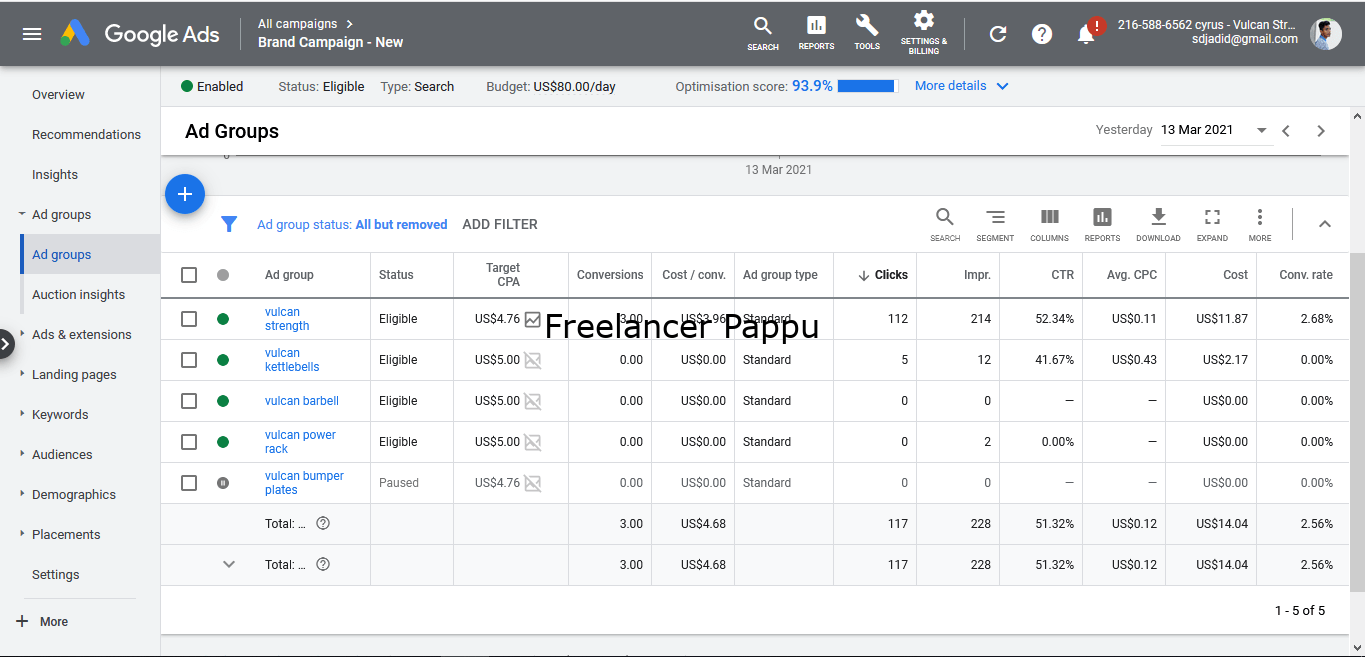Show help for the first Total row

(323, 523)
